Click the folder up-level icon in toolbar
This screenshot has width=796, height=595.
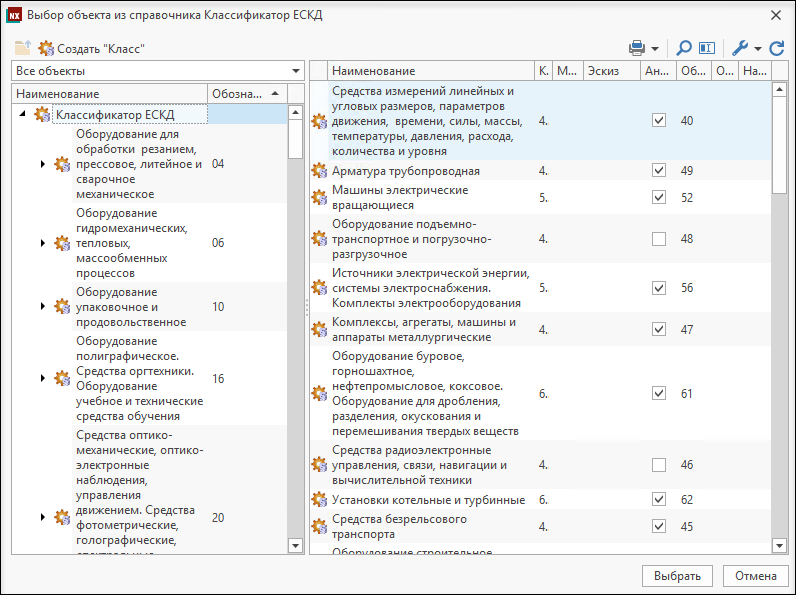click(23, 48)
